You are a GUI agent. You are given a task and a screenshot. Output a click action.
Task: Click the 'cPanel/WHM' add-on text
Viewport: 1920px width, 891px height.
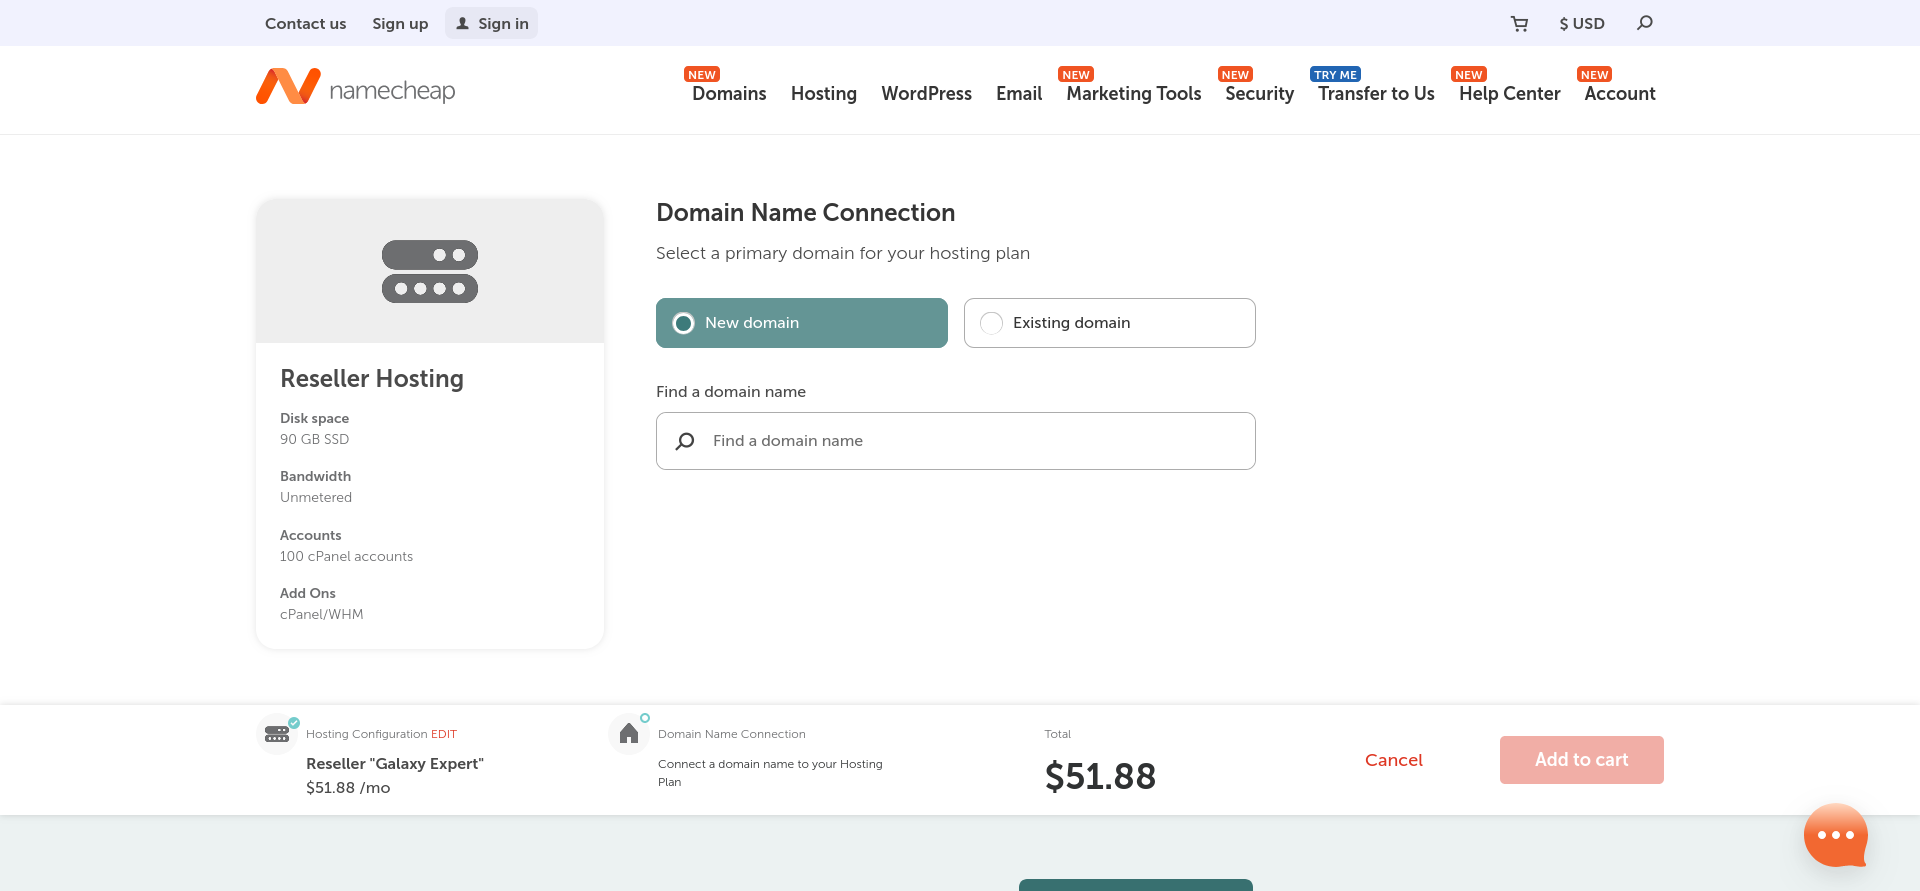click(322, 614)
